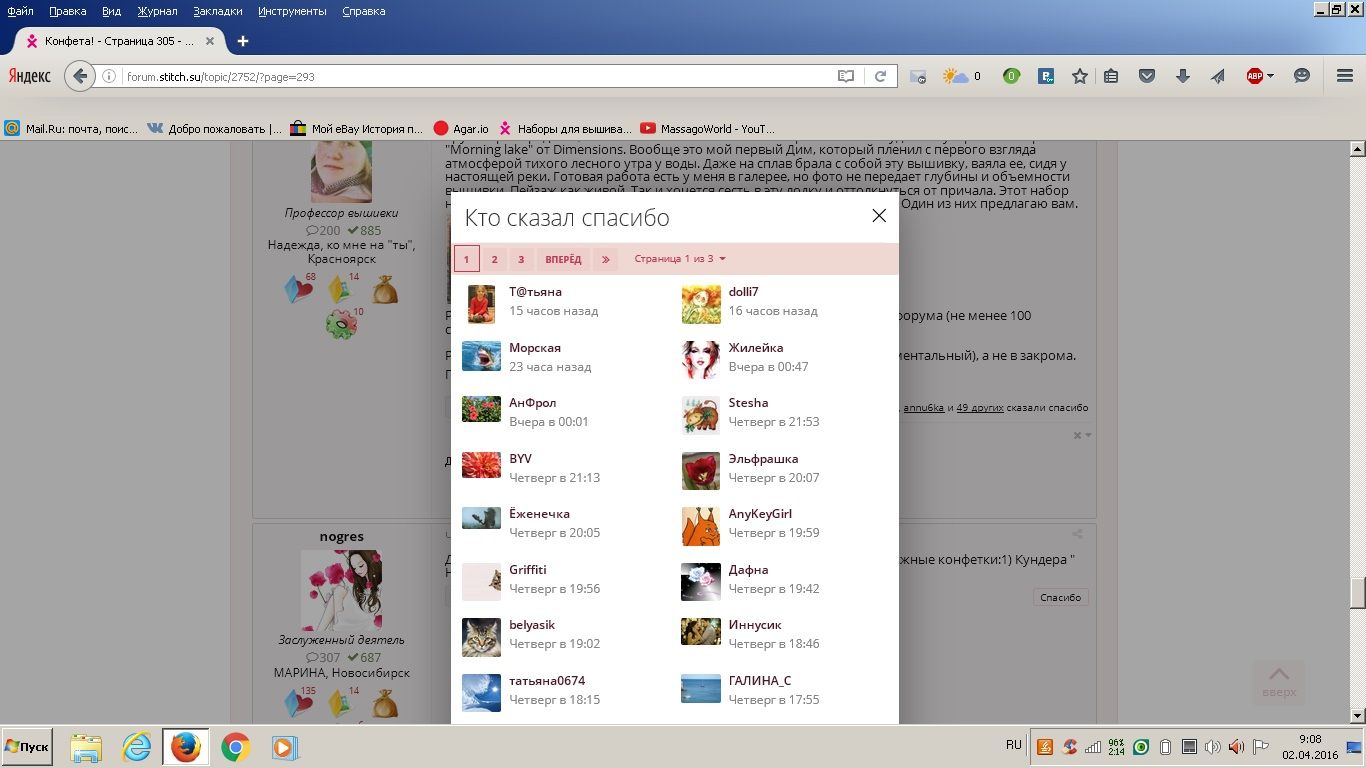1366x768 pixels.
Task: Open a new browser tab
Action: coord(242,41)
